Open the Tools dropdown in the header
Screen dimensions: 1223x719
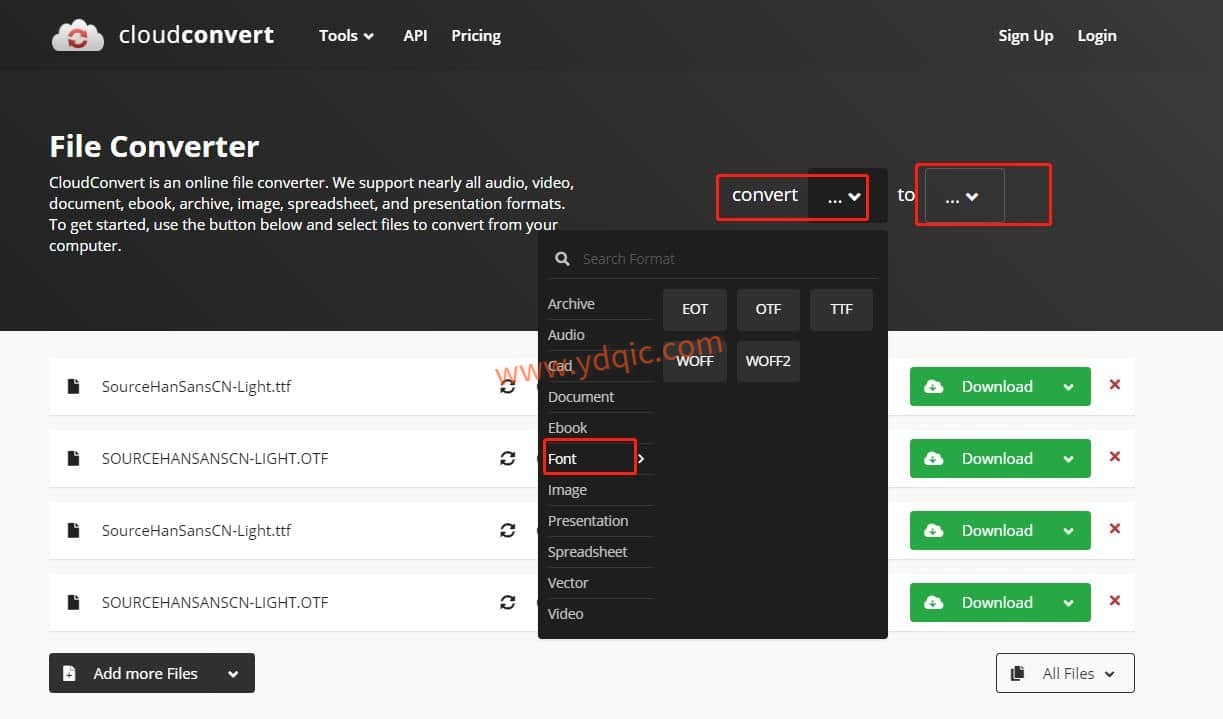coord(346,36)
